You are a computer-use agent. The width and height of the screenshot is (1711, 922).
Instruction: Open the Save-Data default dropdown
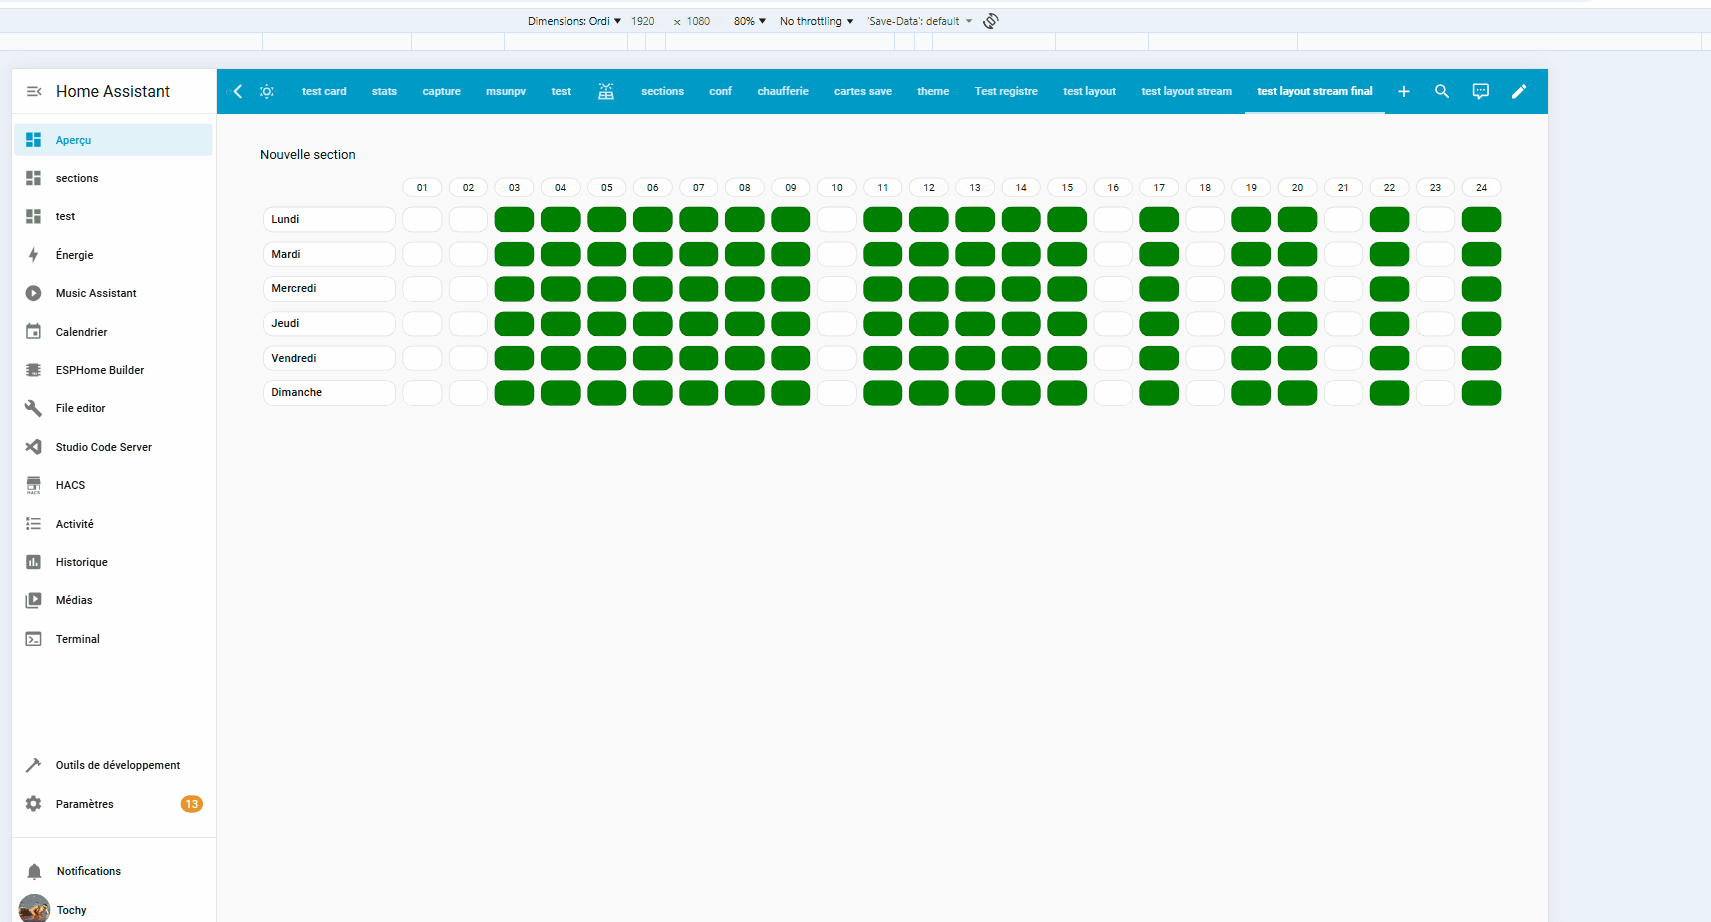920,21
